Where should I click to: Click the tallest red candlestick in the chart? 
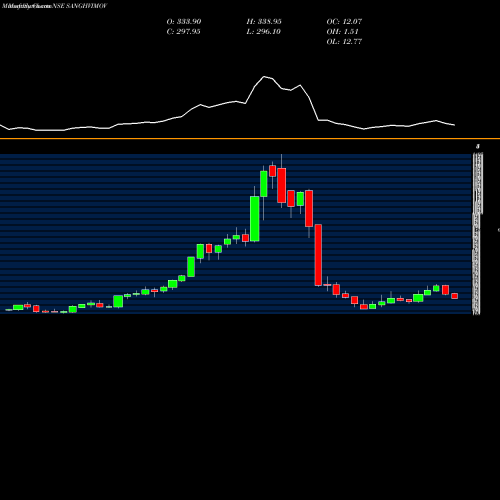(x=318, y=255)
